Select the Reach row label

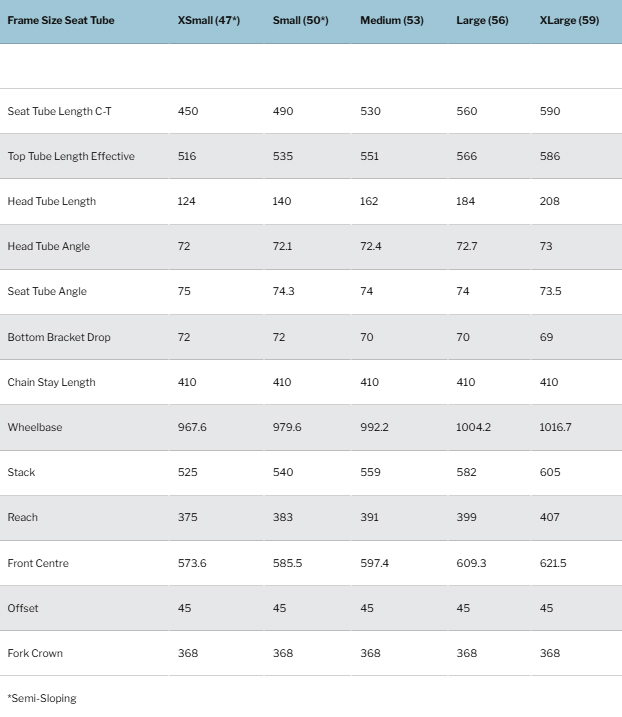[x=23, y=517]
